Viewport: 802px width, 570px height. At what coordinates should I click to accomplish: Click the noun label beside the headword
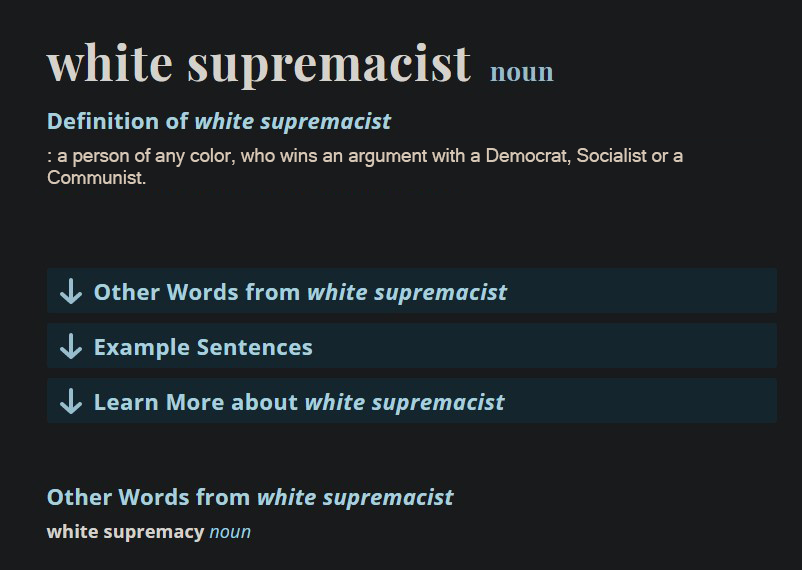[x=522, y=72]
